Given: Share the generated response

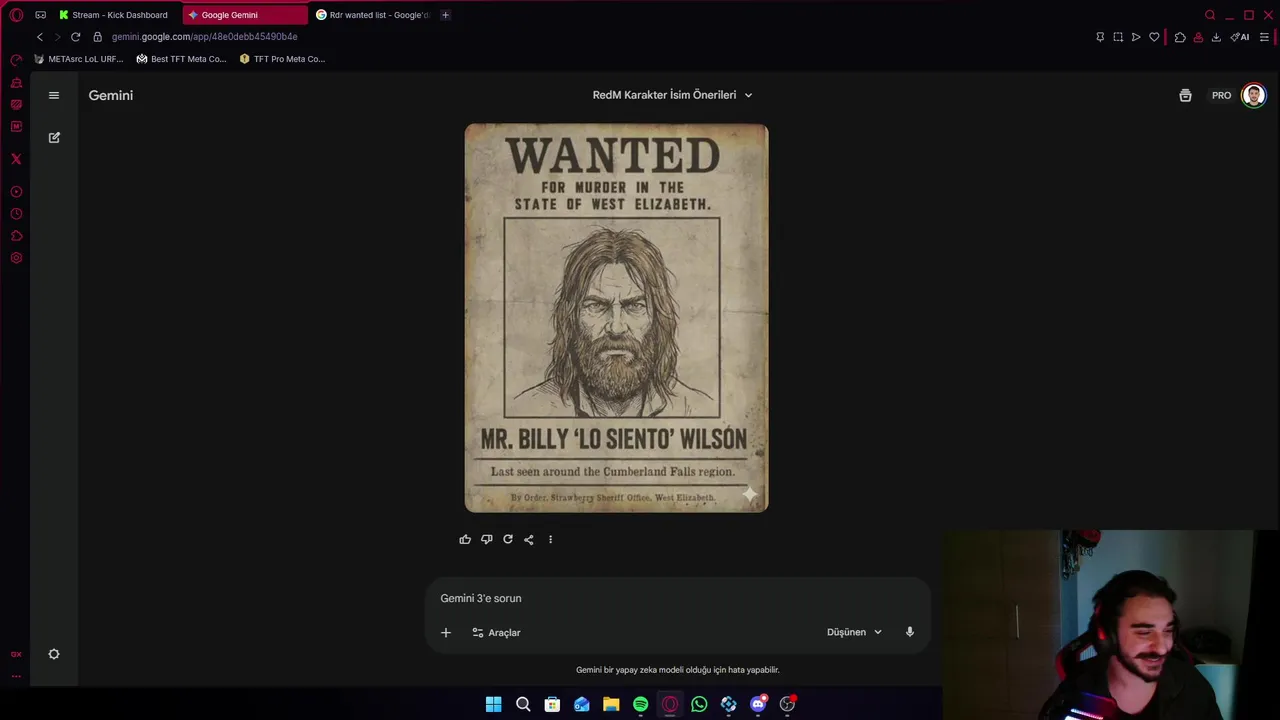Looking at the screenshot, I should [529, 539].
